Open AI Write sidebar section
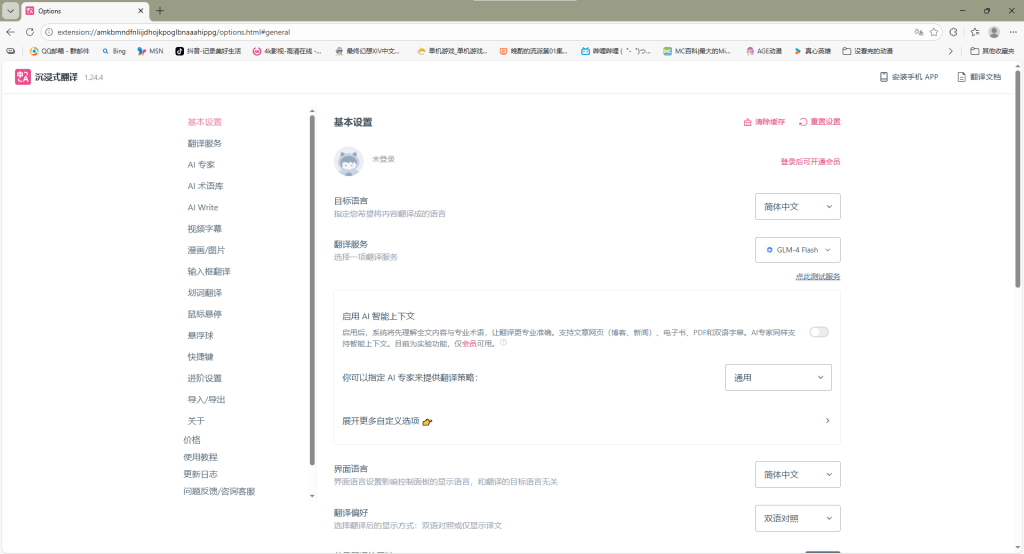The height and width of the screenshot is (554, 1024). 202,207
